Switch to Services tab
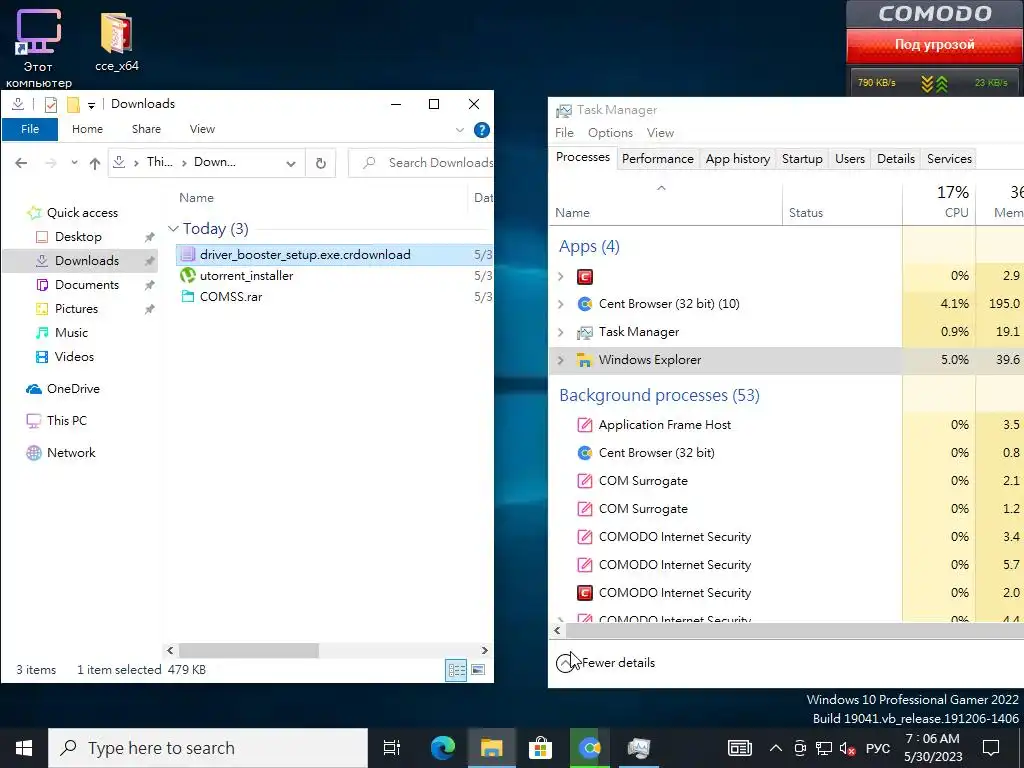1024x768 pixels. pos(949,159)
